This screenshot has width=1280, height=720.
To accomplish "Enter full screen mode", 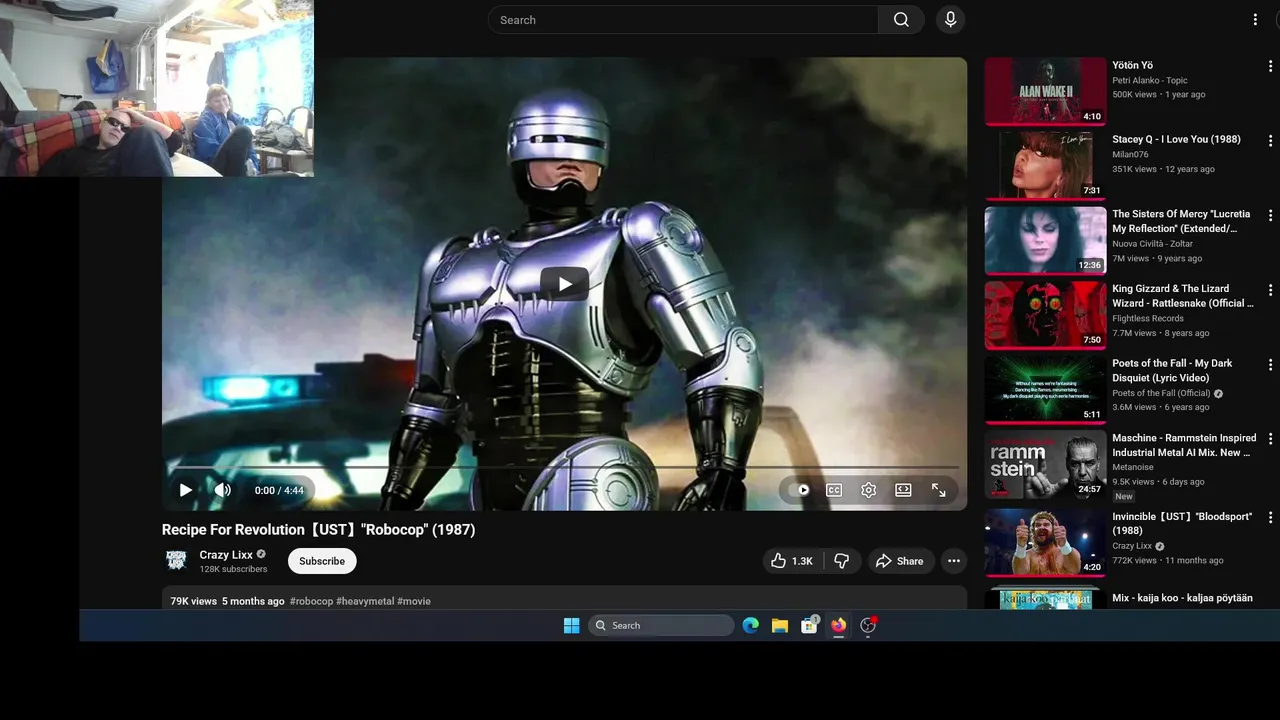I will pyautogui.click(x=938, y=490).
